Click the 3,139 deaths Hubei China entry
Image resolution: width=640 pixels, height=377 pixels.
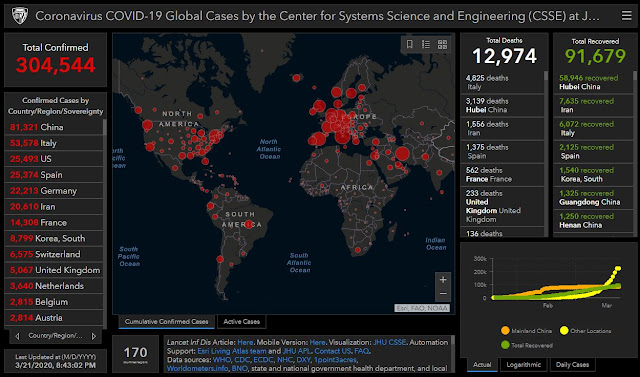[x=502, y=105]
